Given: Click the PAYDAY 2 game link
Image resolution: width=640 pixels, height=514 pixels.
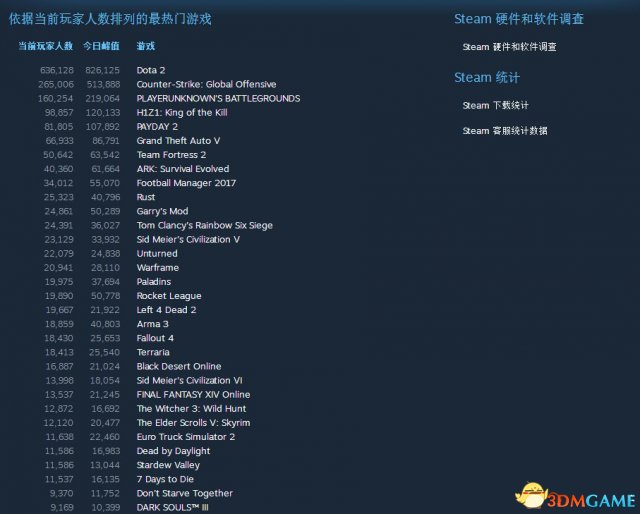Looking at the screenshot, I should tap(157, 127).
